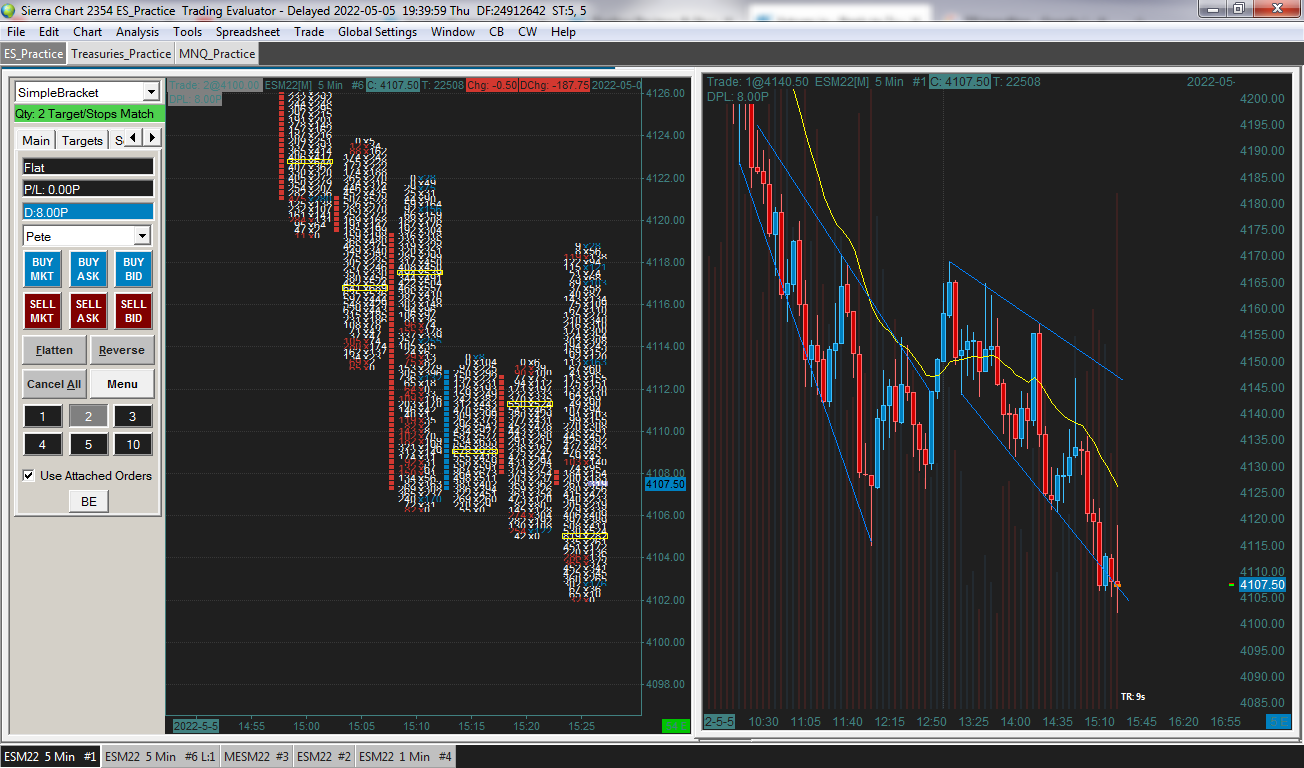Set order quantity to 10
The image size is (1304, 768).
(133, 444)
